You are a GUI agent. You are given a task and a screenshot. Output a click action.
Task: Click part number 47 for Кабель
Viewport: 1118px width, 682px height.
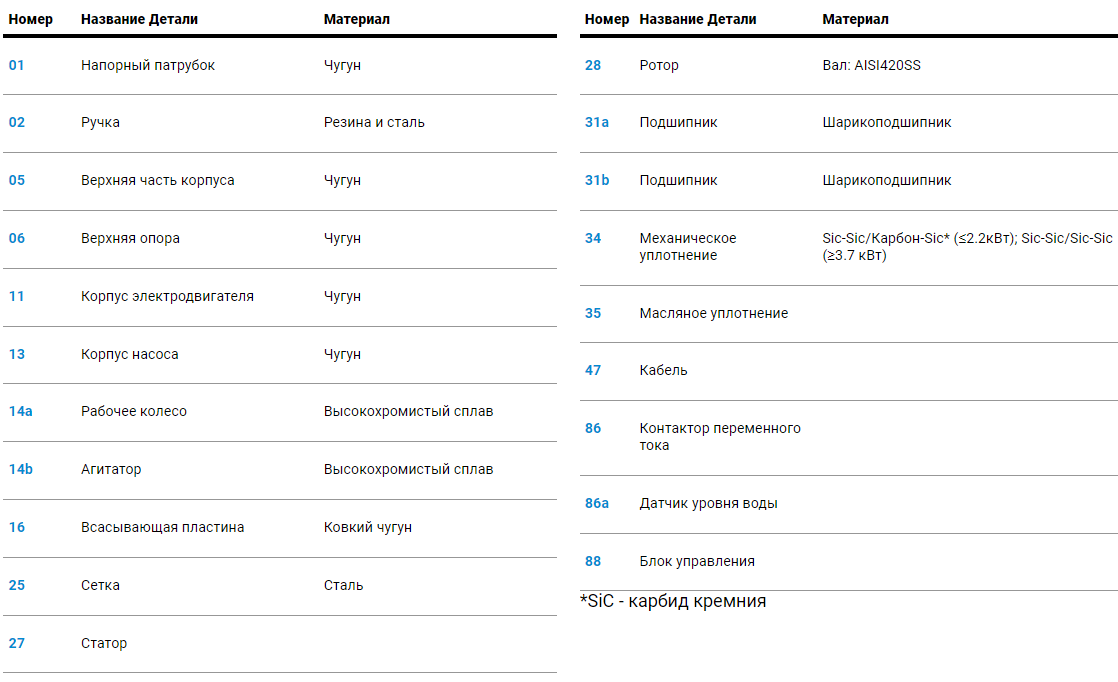[x=593, y=370]
